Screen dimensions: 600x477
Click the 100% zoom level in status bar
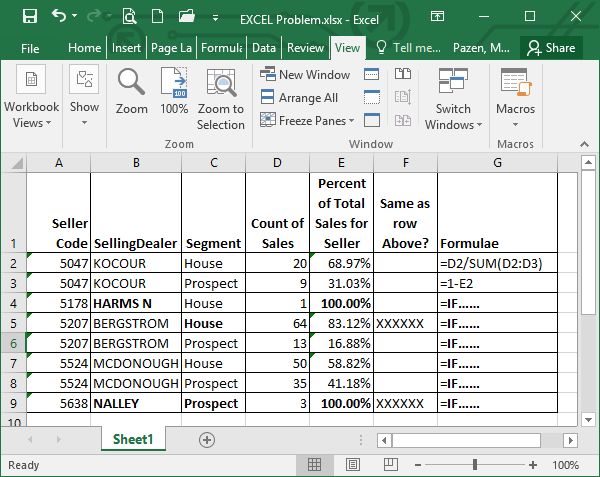(565, 465)
